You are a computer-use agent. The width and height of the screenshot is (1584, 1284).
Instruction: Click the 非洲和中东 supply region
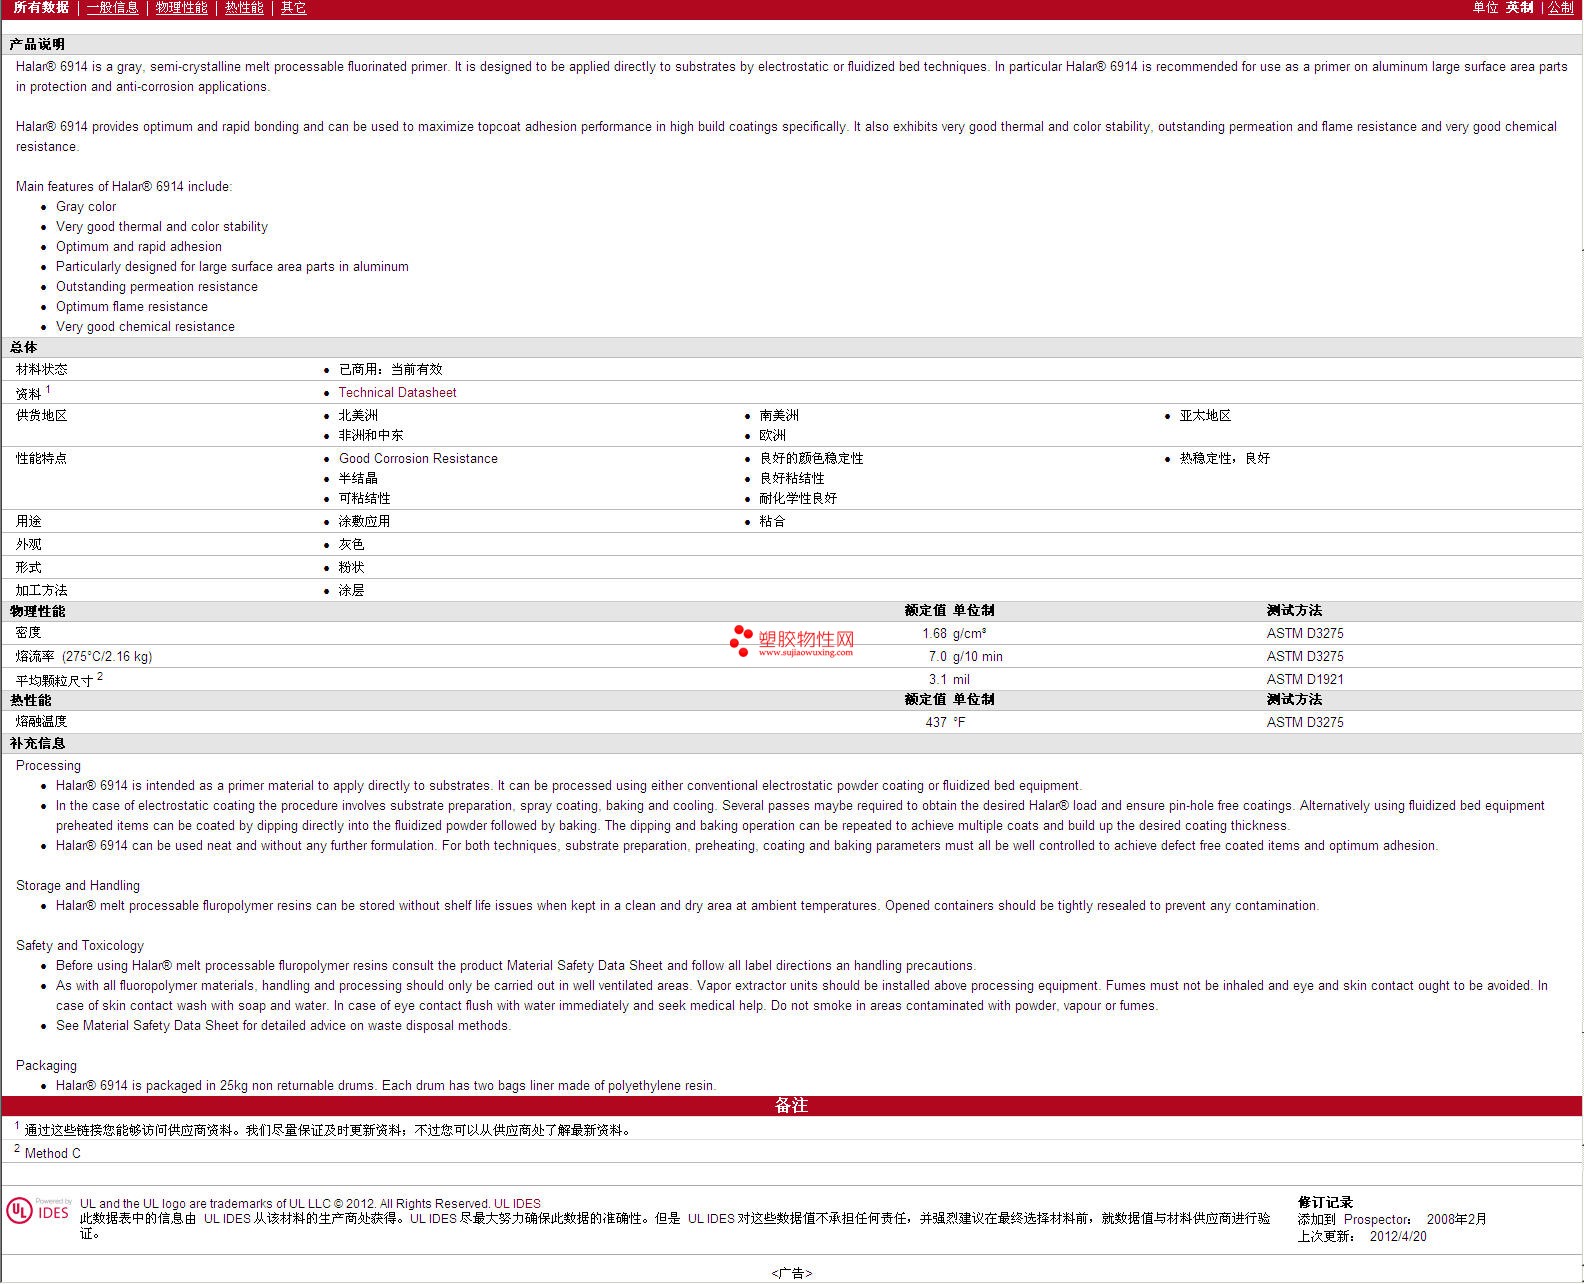(371, 436)
